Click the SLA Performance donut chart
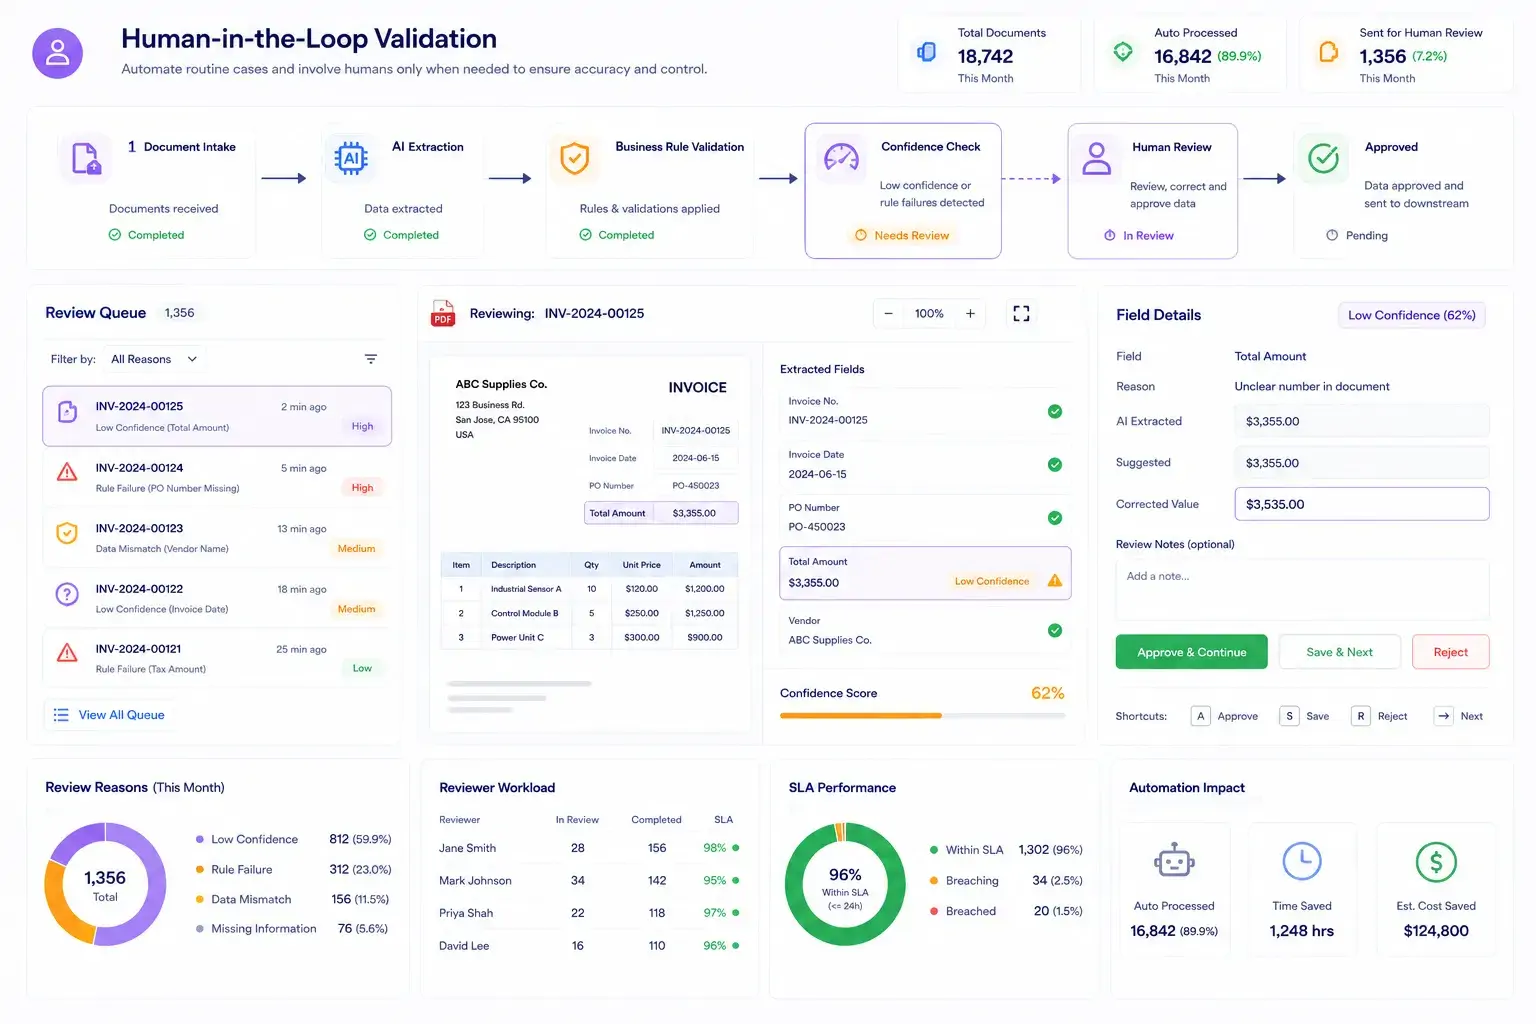 [x=845, y=884]
